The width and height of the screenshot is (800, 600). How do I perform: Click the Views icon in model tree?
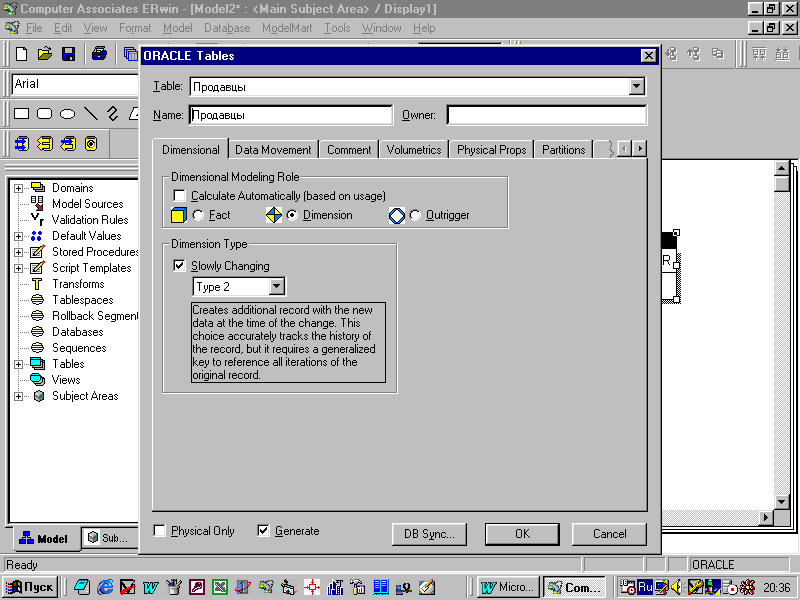pos(37,380)
